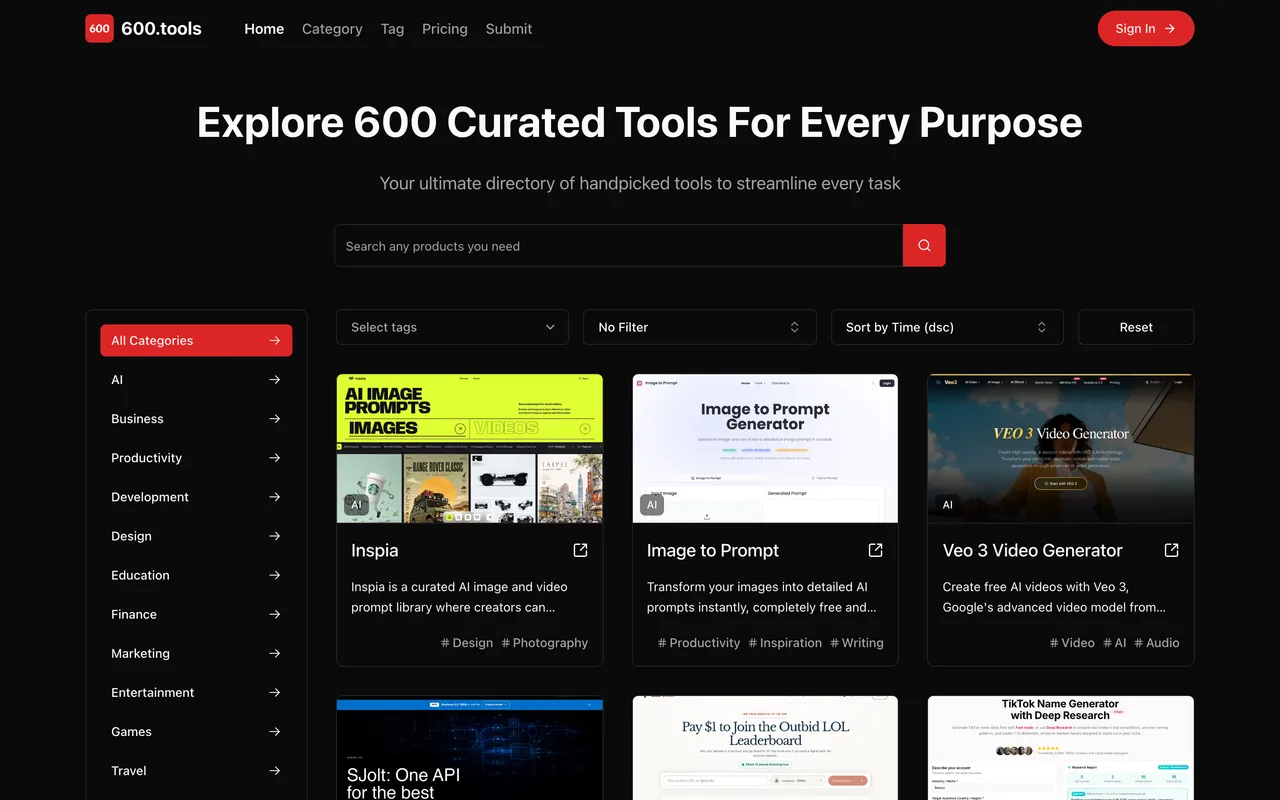Click the #Design tag on Inspia

467,643
